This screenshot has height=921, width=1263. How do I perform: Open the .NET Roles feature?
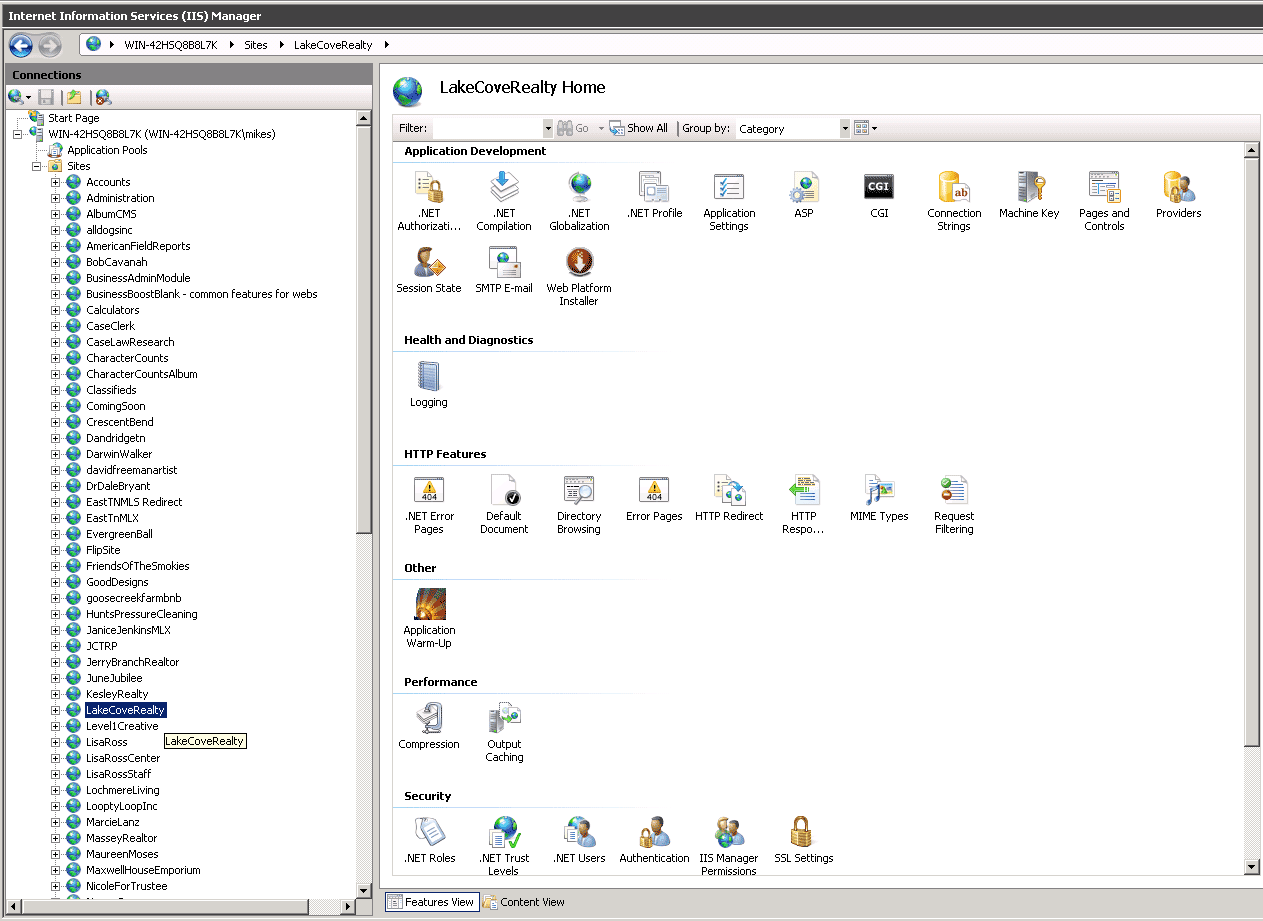(429, 840)
